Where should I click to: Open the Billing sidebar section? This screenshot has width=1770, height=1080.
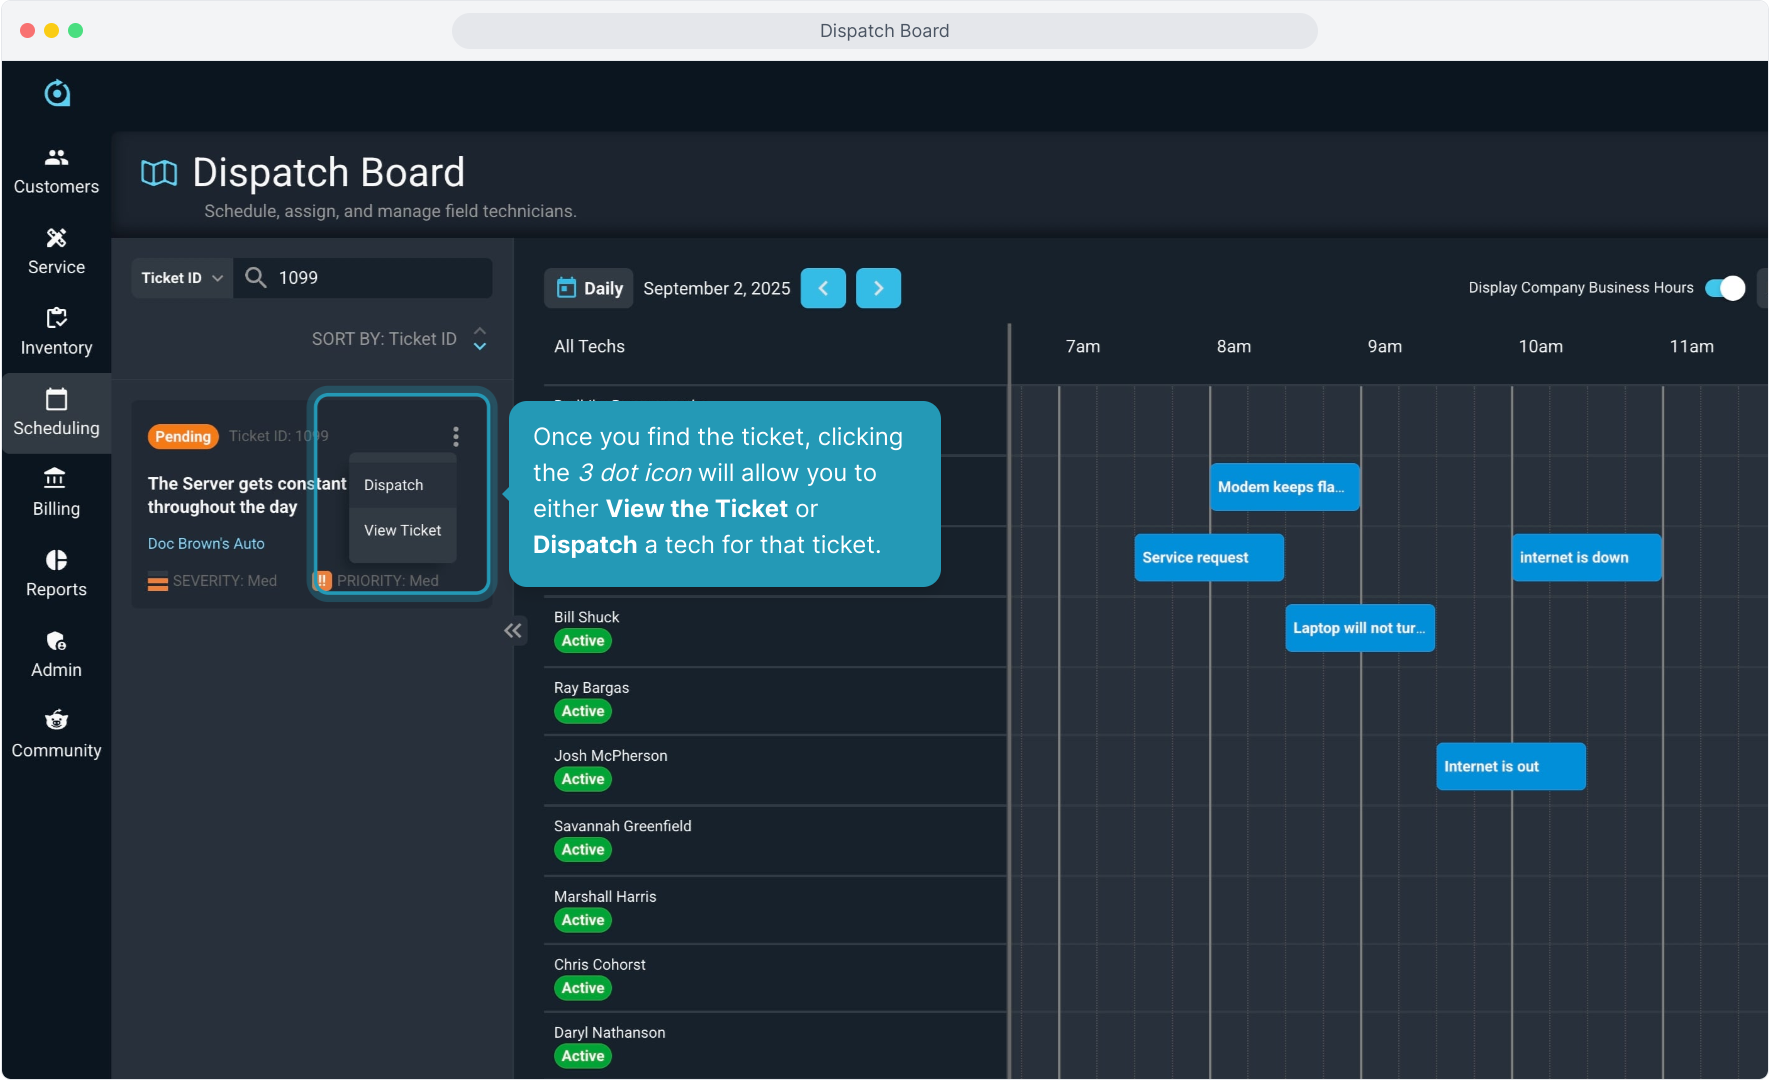click(56, 493)
